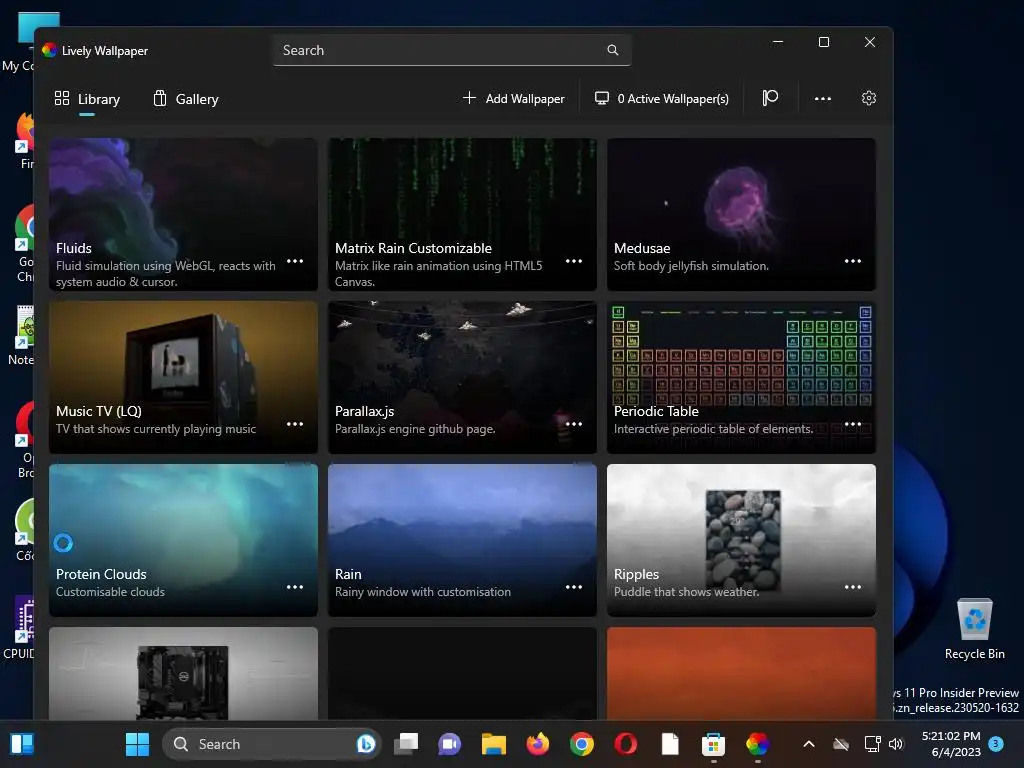Open the Chat app in taskbar
Screen dimensions: 1024x768
coord(449,744)
